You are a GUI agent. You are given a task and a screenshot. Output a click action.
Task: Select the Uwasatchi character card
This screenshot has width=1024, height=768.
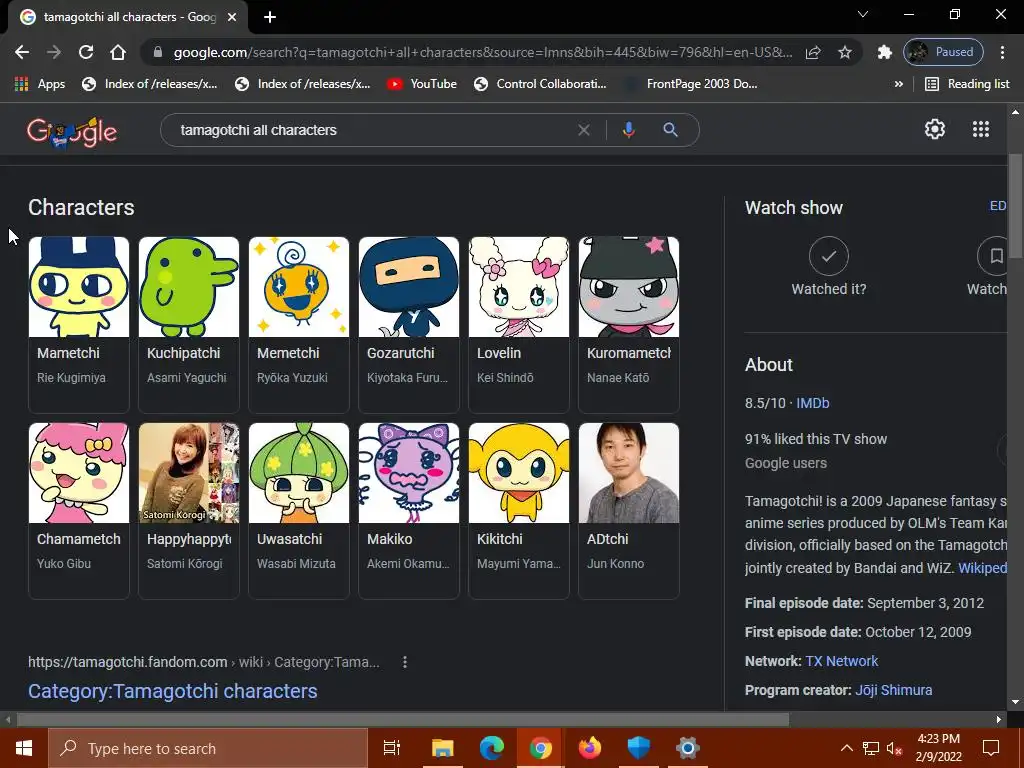tap(299, 511)
